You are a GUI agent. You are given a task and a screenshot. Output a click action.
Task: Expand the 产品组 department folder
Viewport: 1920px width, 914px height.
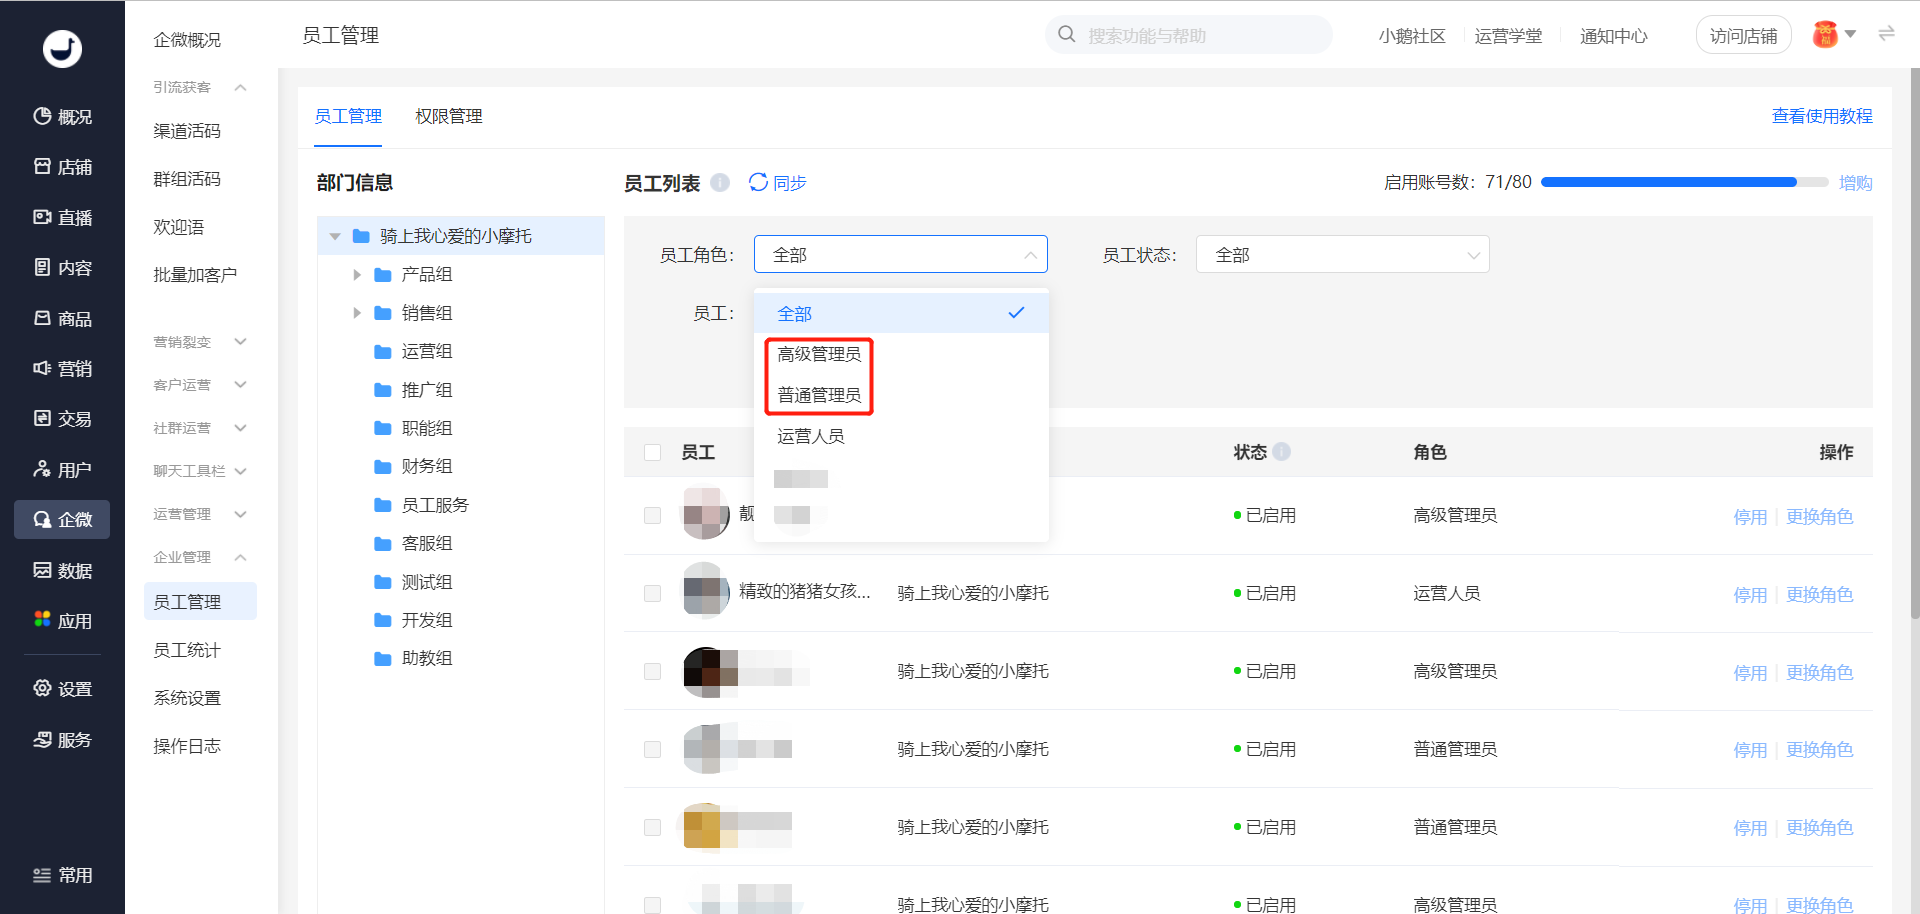point(357,274)
